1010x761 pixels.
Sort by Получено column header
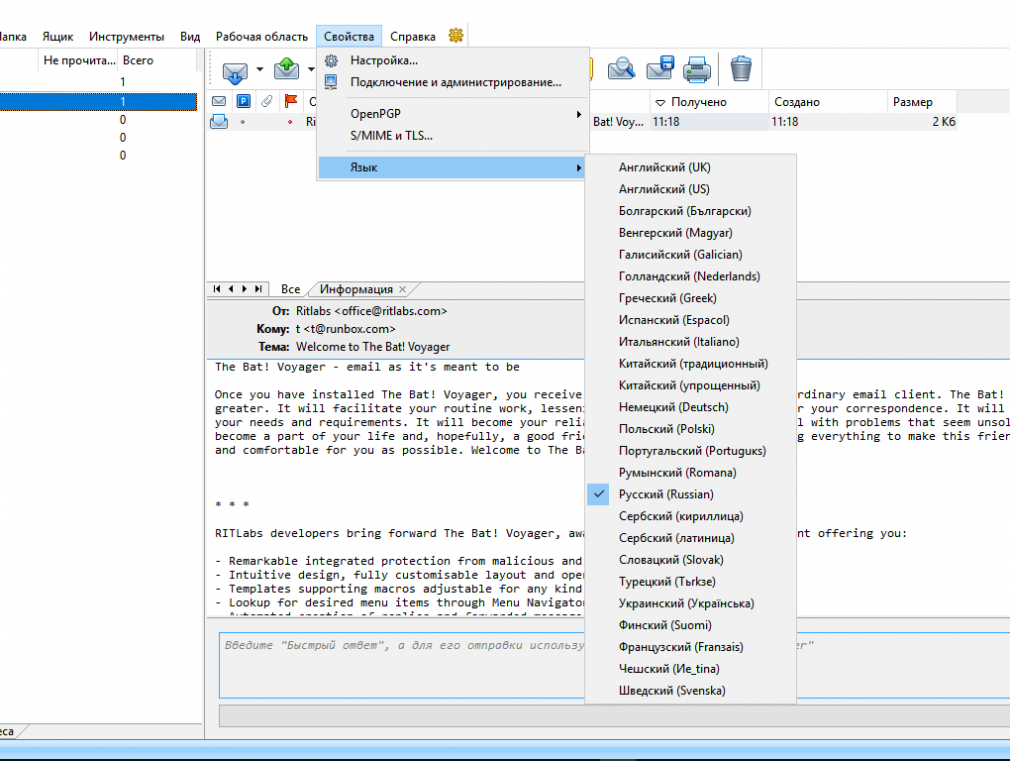pyautogui.click(x=709, y=102)
